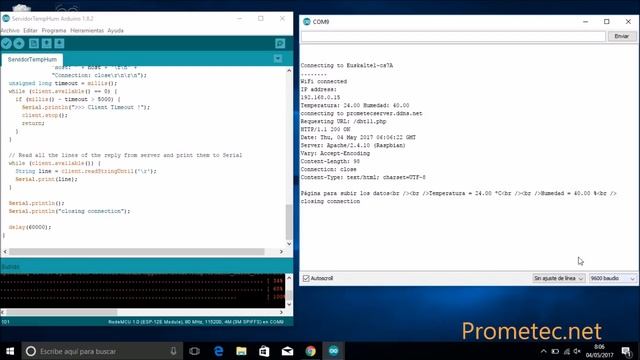The width and height of the screenshot is (640, 360).
Task: Show hidden tray icons chevron
Action: coord(543,351)
